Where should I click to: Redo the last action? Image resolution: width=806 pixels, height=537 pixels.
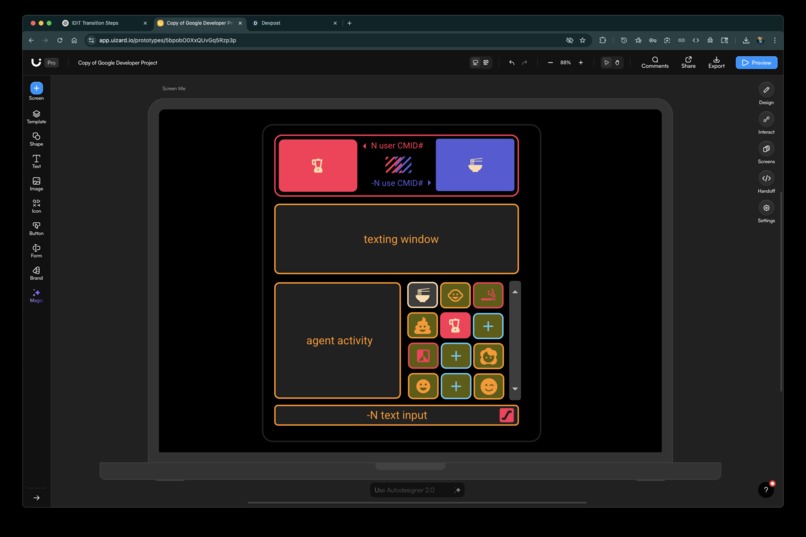[x=524, y=63]
